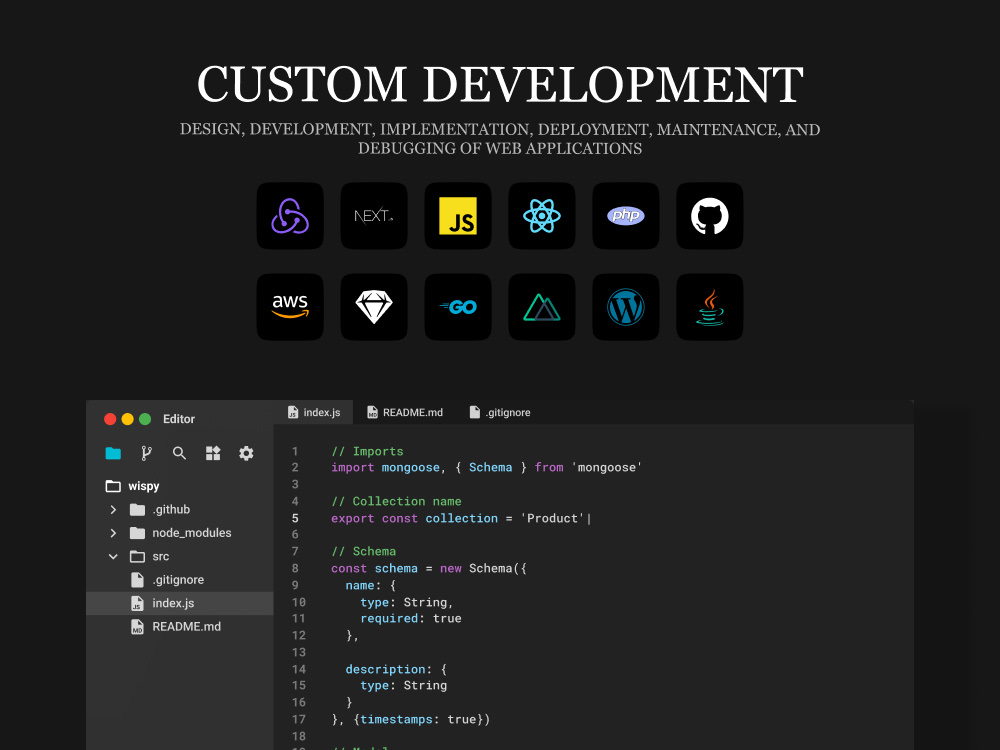Click the WordPress logo tile

[626, 307]
